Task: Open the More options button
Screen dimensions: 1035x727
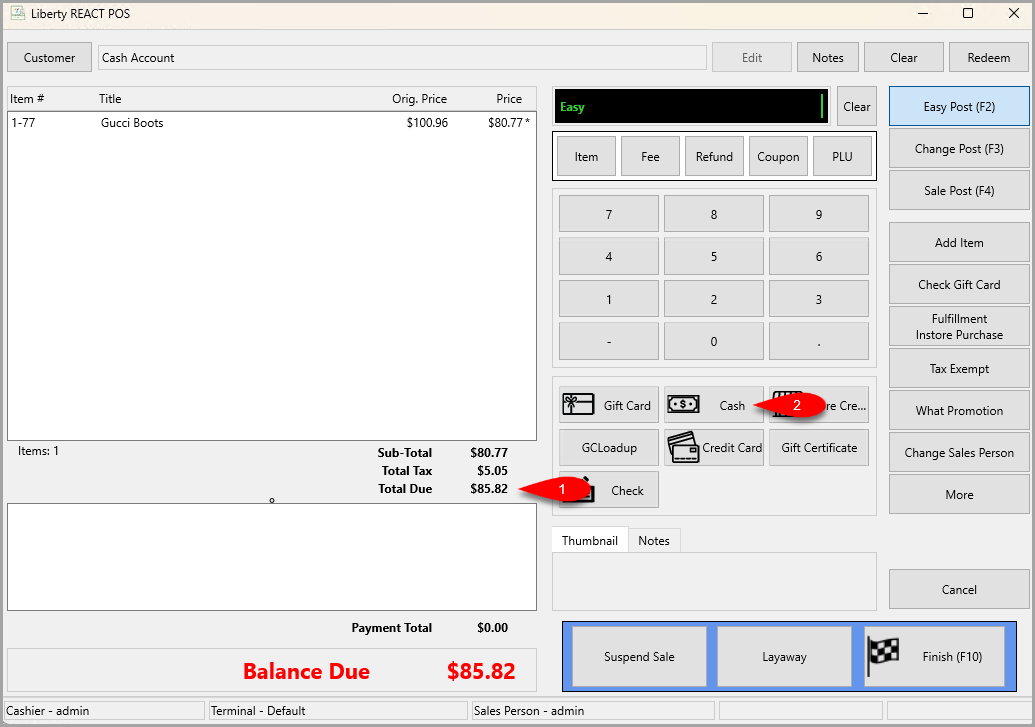Action: click(x=959, y=495)
